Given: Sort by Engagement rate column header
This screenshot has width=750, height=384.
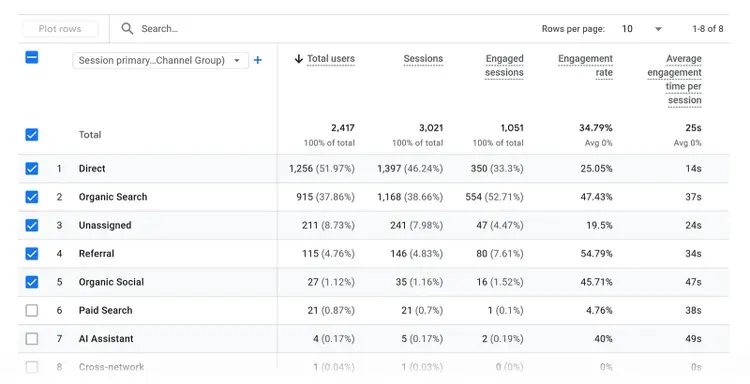Looking at the screenshot, I should 585,66.
